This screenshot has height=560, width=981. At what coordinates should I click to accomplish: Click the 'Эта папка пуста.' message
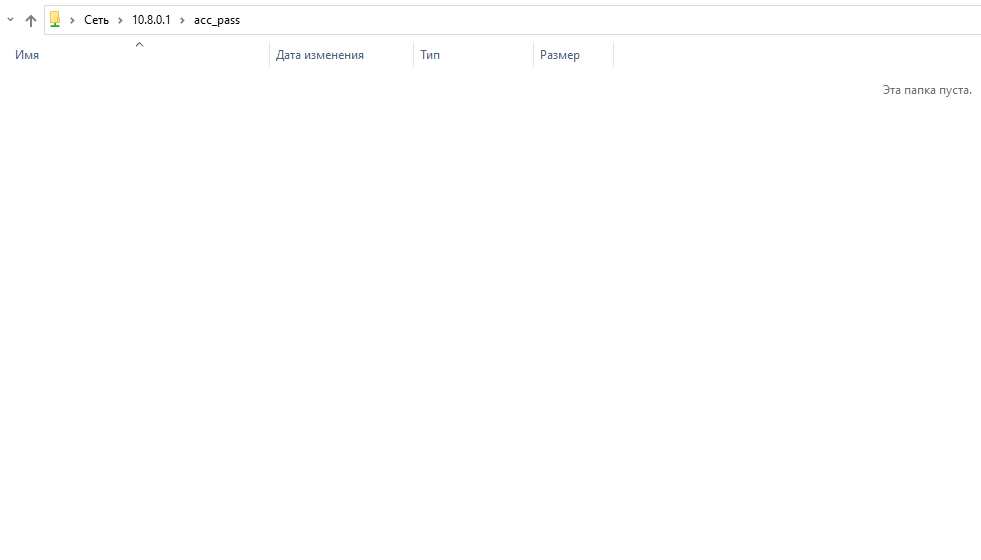click(927, 90)
